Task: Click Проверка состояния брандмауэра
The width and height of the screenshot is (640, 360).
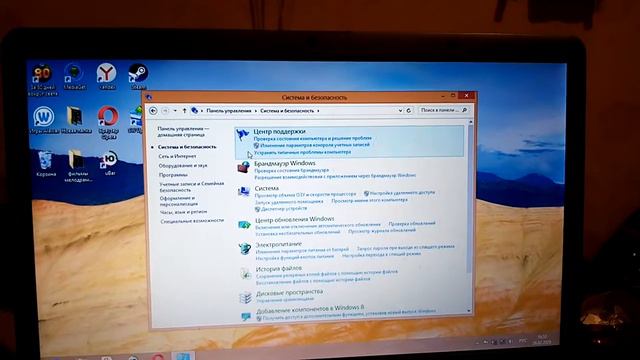Action: (x=291, y=170)
